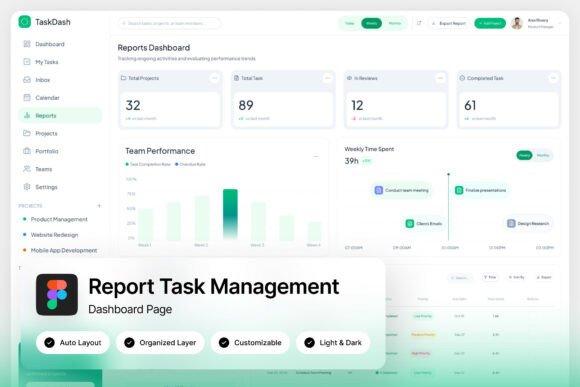Click the Inbox tray icon in sidebar
The width and height of the screenshot is (580, 387).
click(x=27, y=80)
